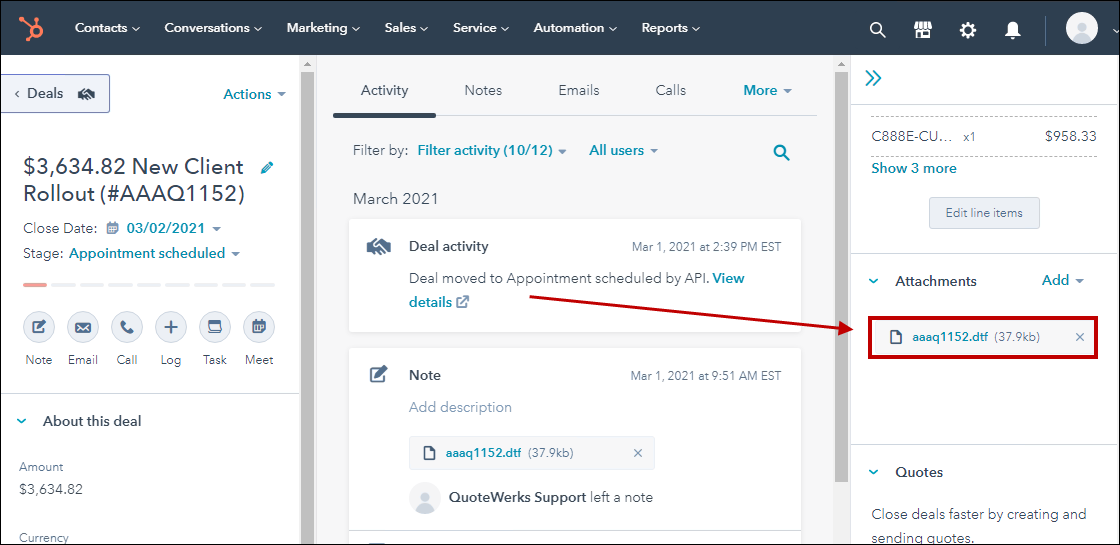Open the search magnifier in top navigation
This screenshot has height=545, width=1120.
877,30
